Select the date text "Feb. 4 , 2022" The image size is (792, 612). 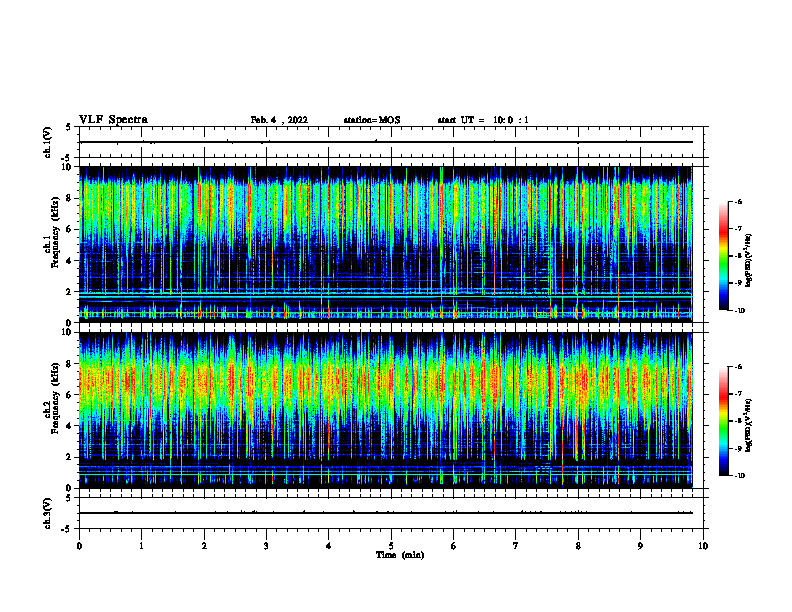click(x=279, y=120)
